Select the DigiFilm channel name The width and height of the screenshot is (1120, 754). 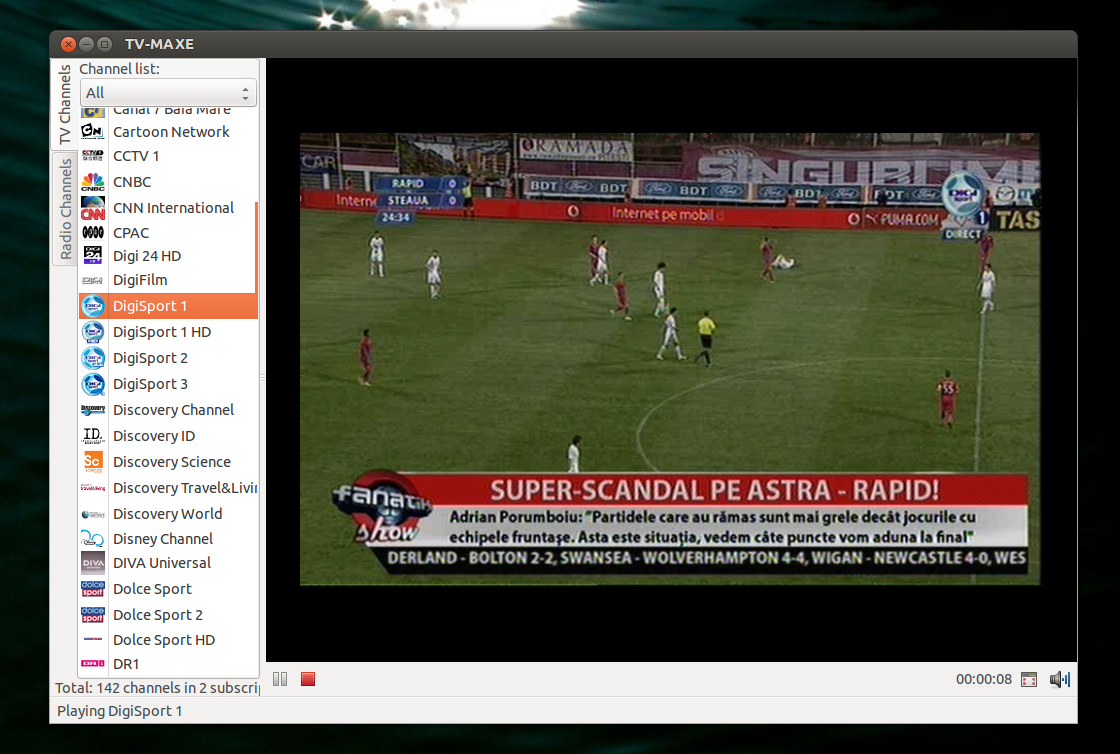pos(140,281)
